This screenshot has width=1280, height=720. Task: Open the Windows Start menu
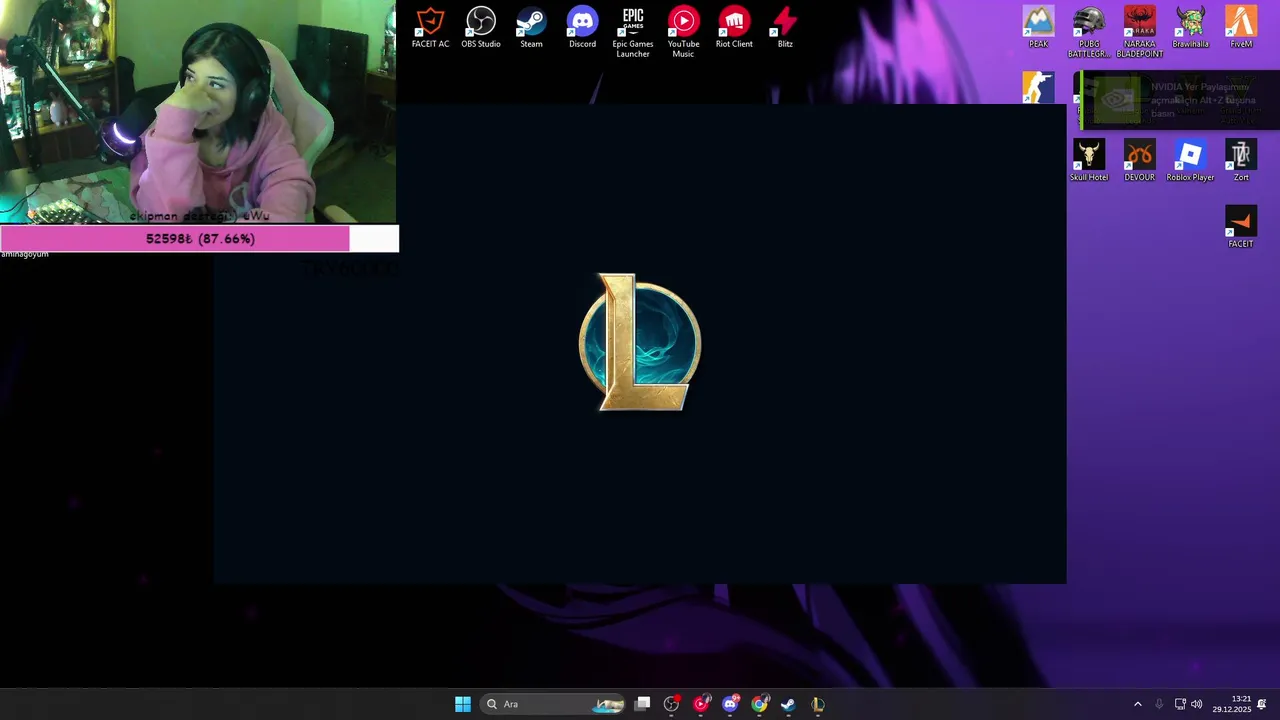tap(463, 704)
